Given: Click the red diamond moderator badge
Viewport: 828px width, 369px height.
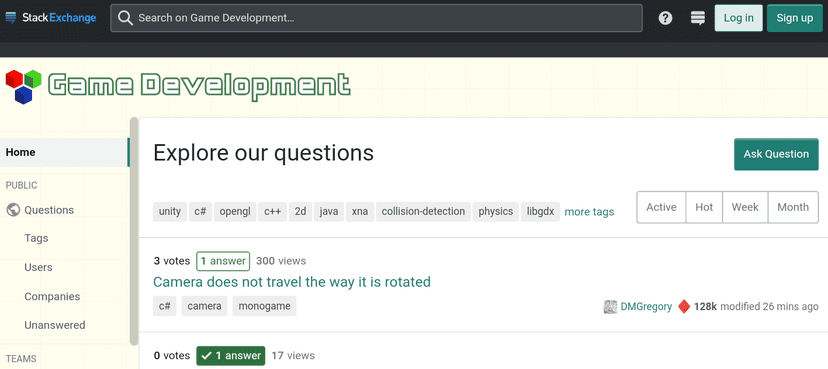Looking at the screenshot, I should coord(684,307).
